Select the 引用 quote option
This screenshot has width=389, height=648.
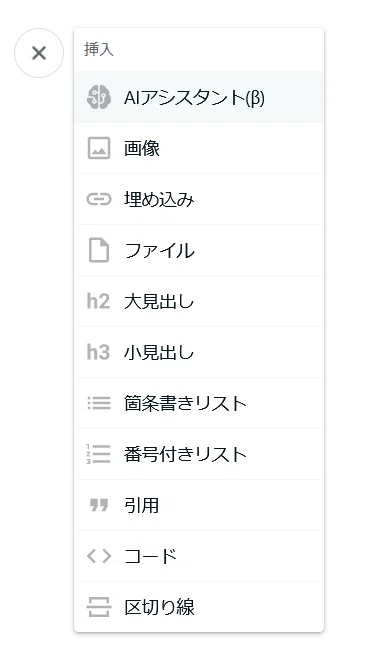[199, 505]
